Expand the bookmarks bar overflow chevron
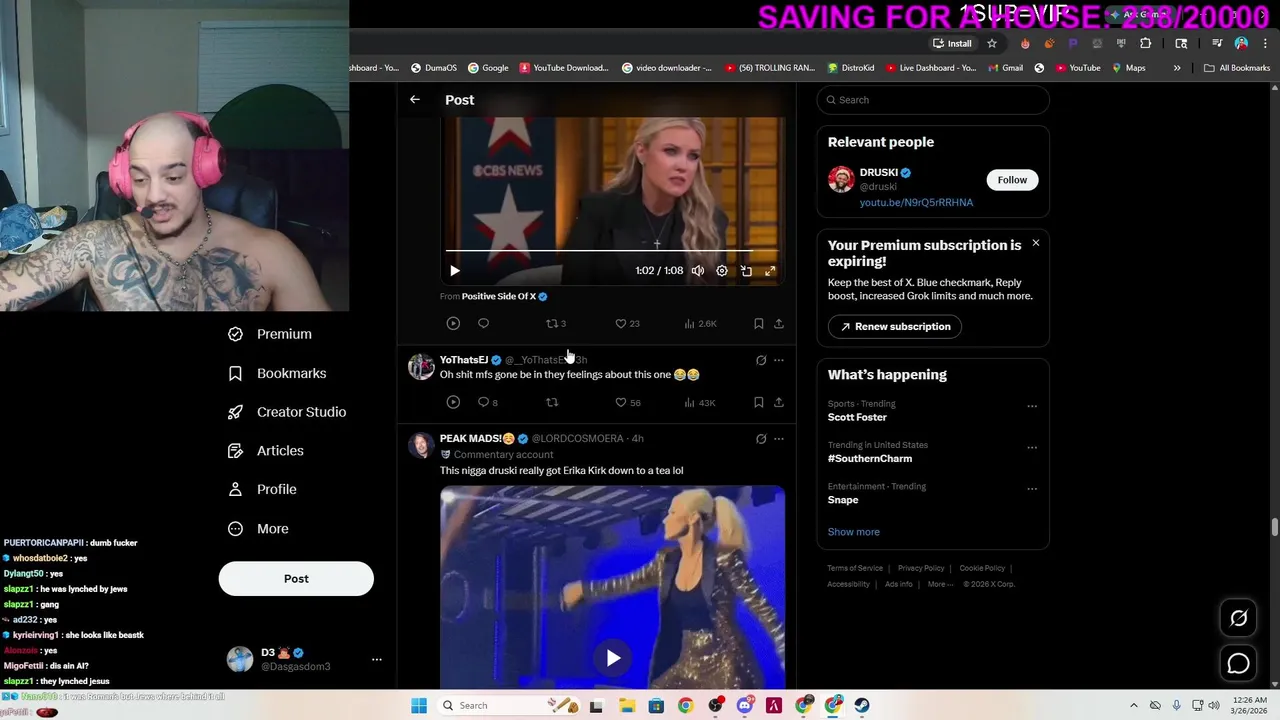Viewport: 1280px width, 720px height. (x=1177, y=68)
